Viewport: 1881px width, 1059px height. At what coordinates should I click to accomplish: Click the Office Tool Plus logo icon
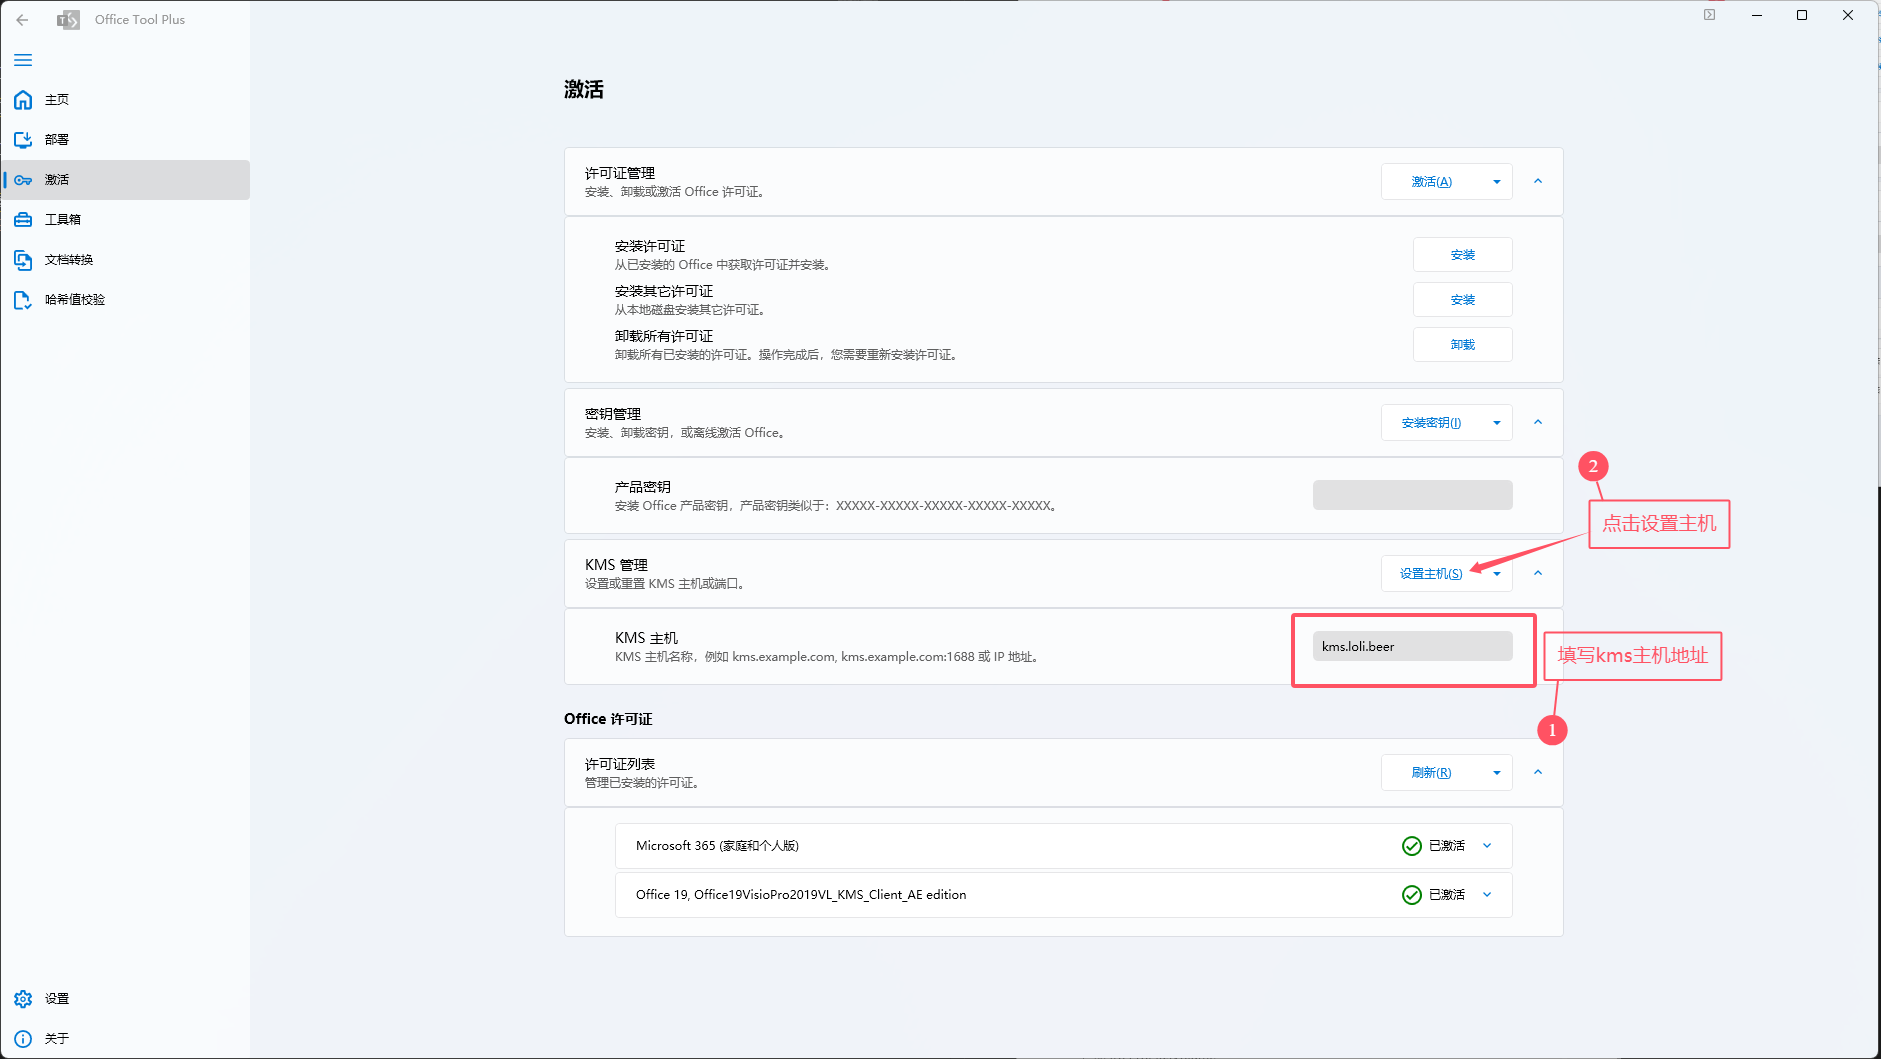pos(68,19)
